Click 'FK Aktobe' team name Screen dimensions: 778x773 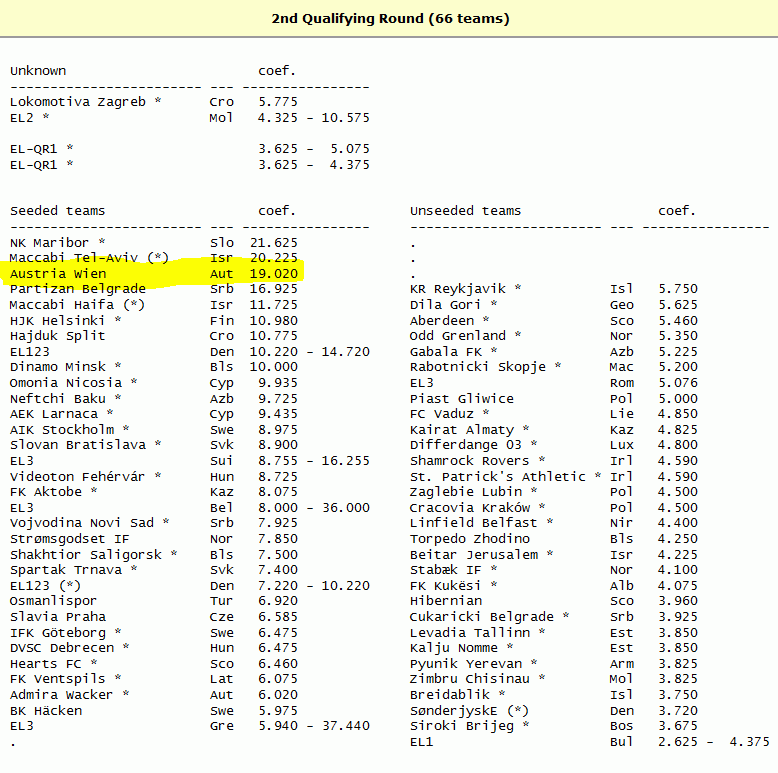[x=46, y=492]
